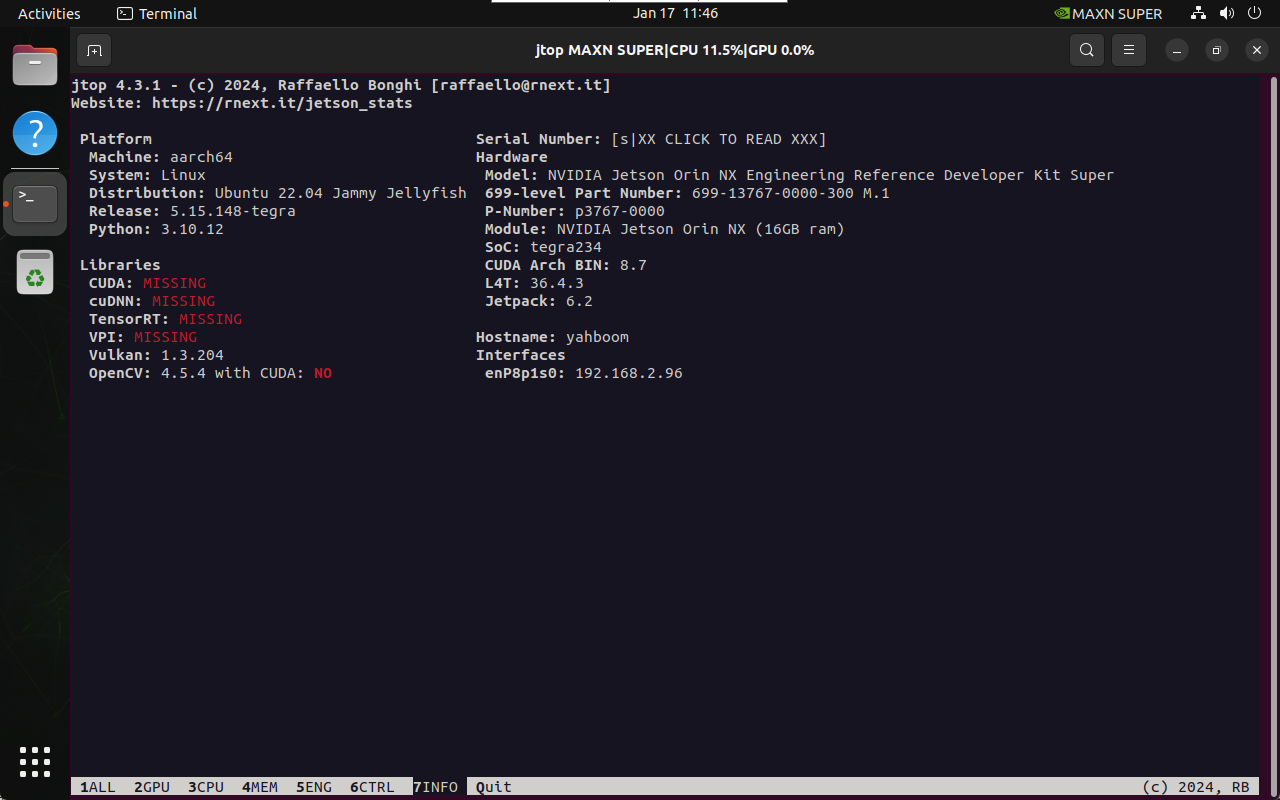Close the terminal window
Viewport: 1280px width, 800px height.
(1257, 50)
